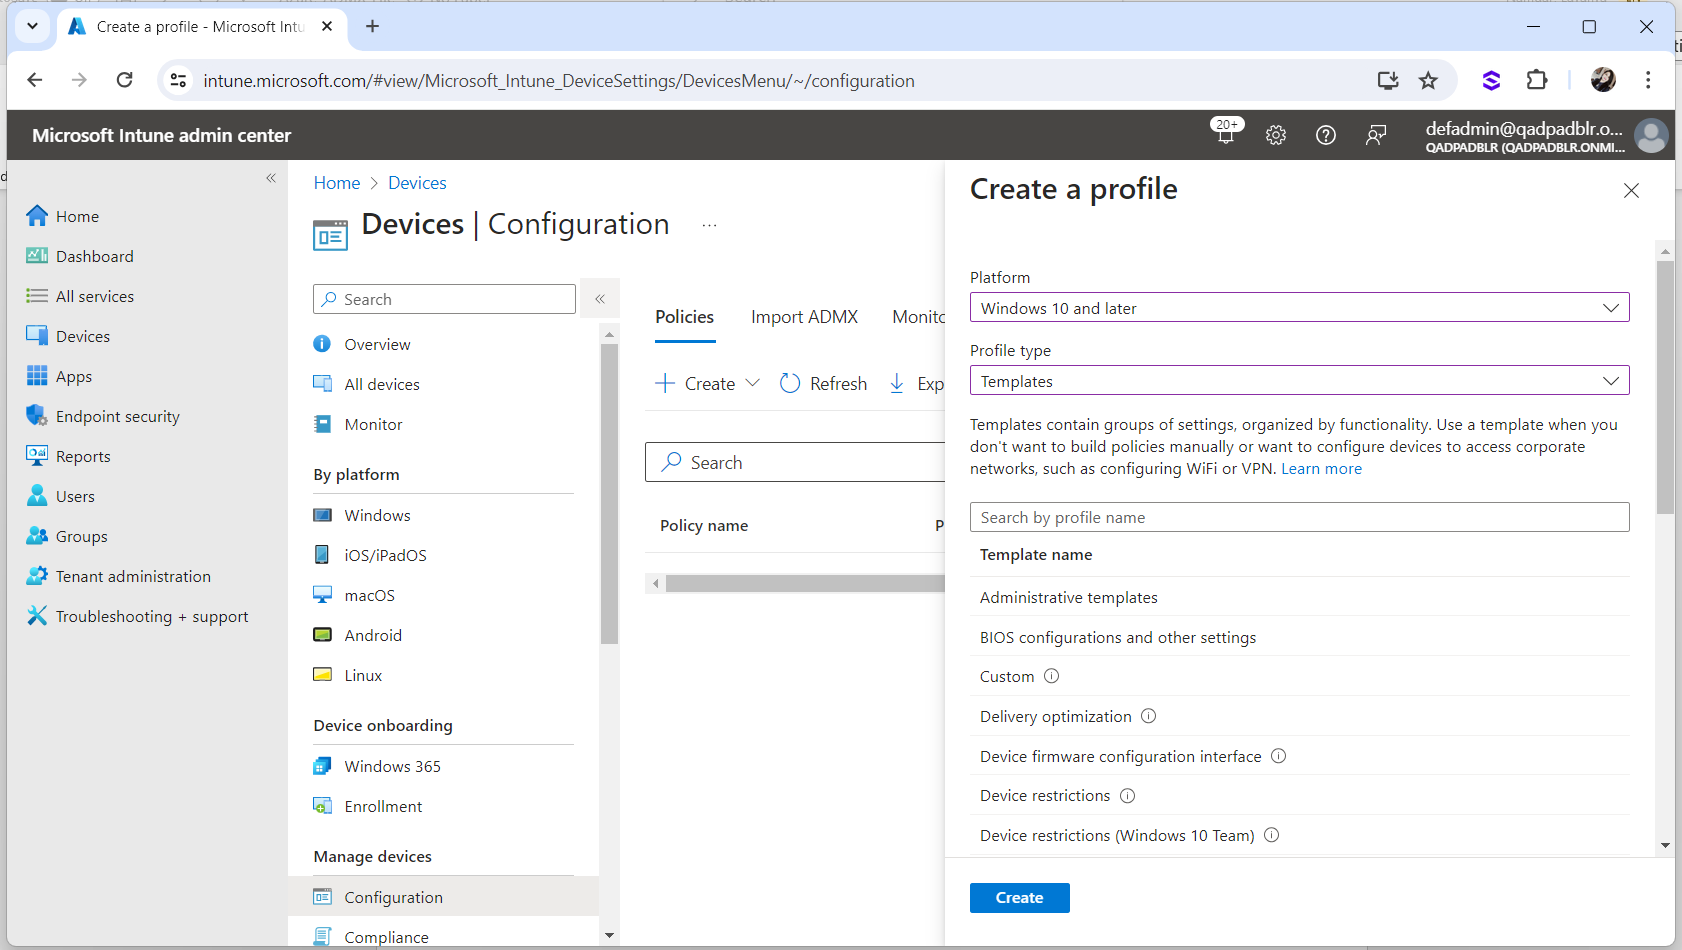Click the Refresh button
Screen dimensions: 1682x950
click(823, 383)
